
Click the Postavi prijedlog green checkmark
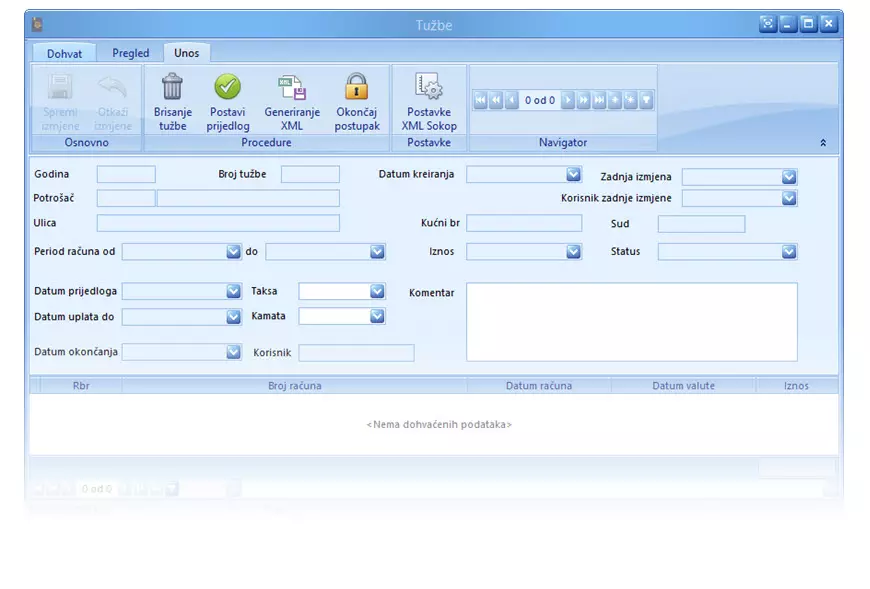[228, 88]
